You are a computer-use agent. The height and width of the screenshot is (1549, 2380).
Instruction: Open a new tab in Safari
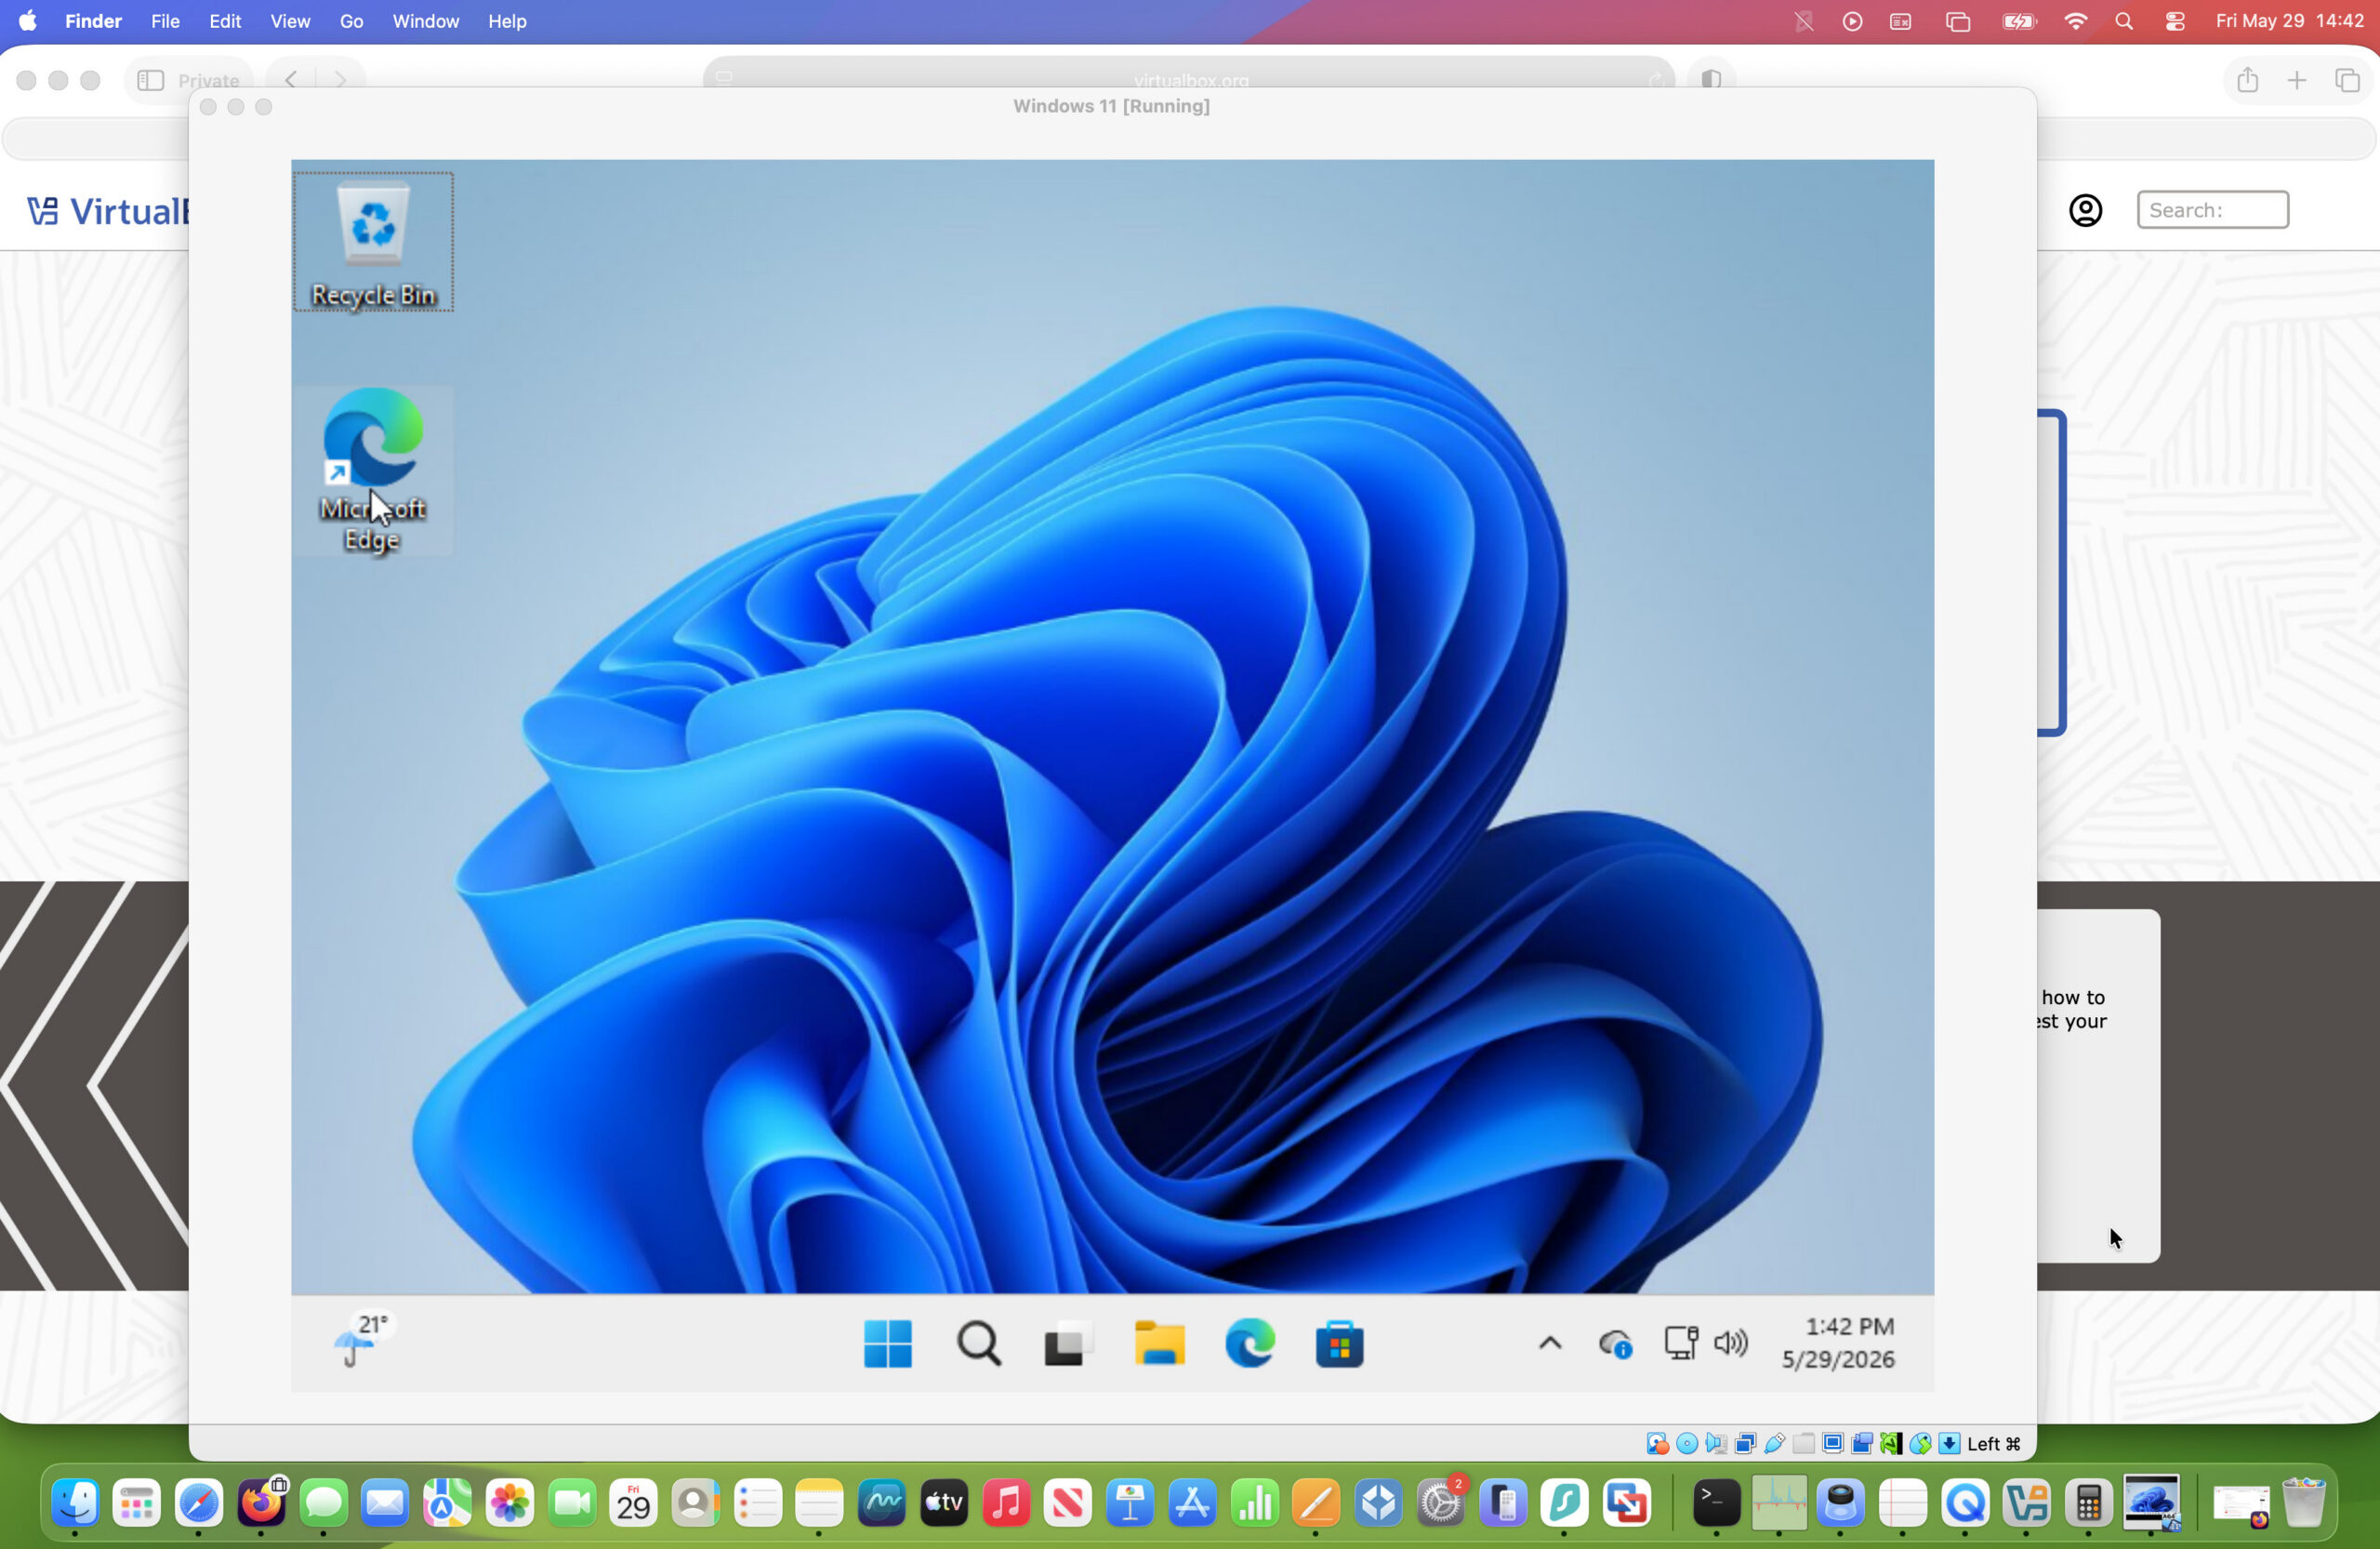click(x=2297, y=80)
